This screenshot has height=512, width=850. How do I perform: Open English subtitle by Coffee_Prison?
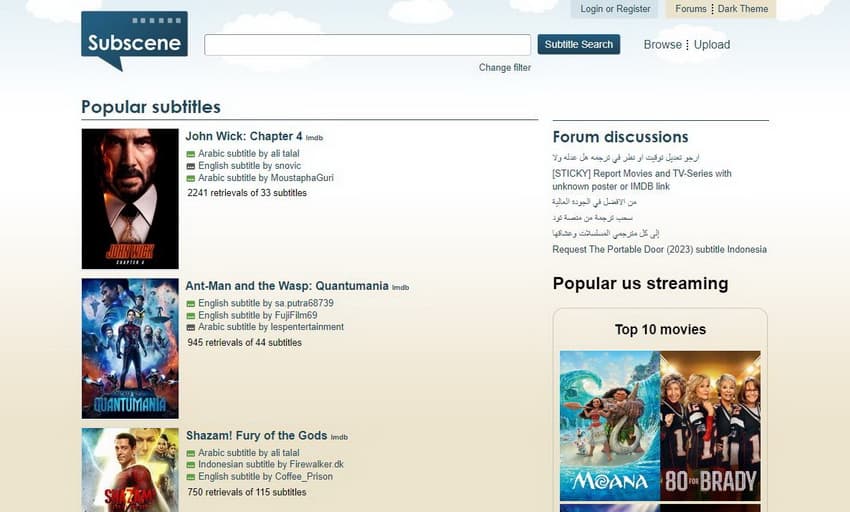click(266, 476)
